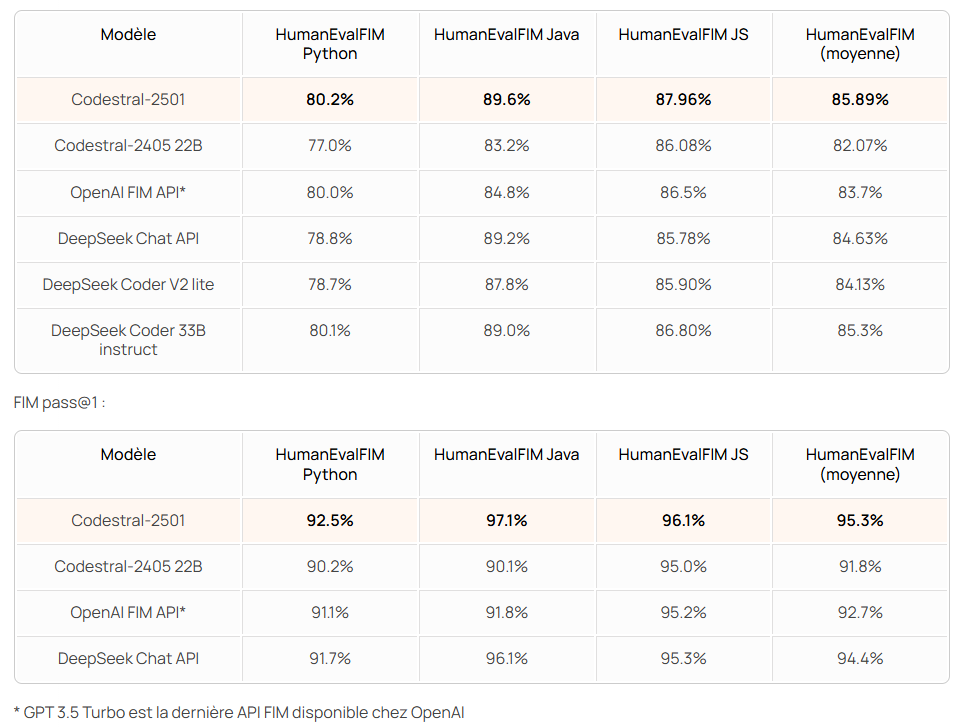Select the bold 97.1% Java score

[x=506, y=520]
